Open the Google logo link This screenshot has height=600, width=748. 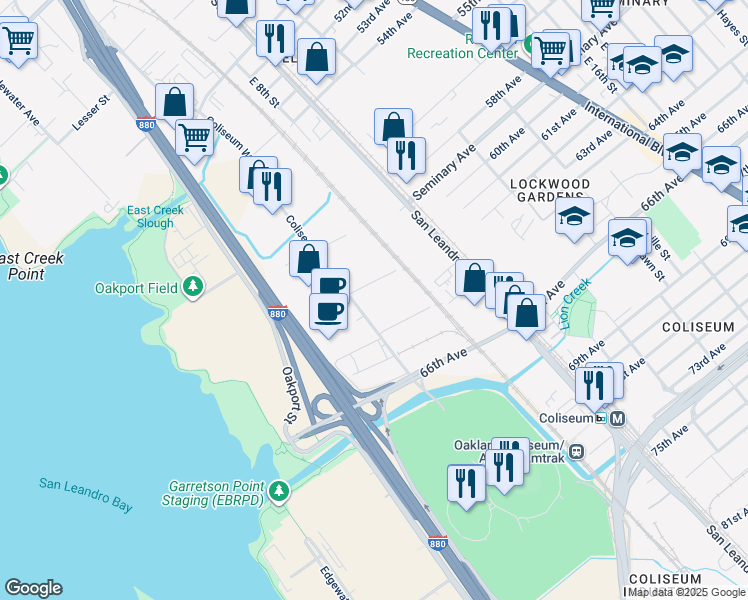coord(33,588)
